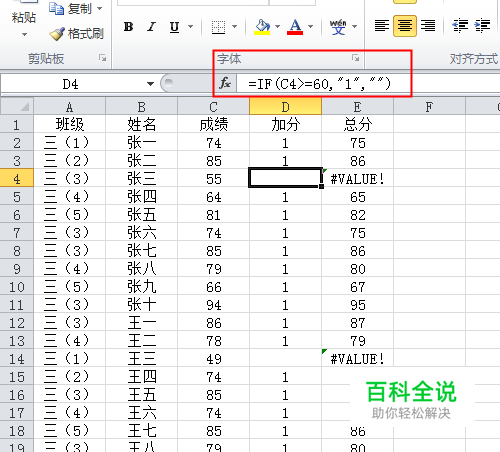The height and width of the screenshot is (452, 500).
Task: Open phonetic guide dropdown arrow
Action: (x=354, y=26)
